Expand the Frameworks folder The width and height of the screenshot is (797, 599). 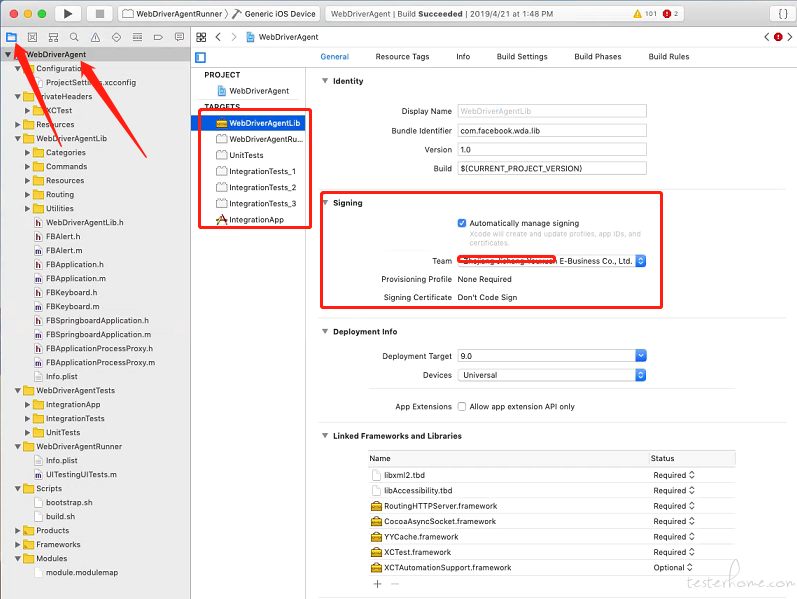click(18, 545)
